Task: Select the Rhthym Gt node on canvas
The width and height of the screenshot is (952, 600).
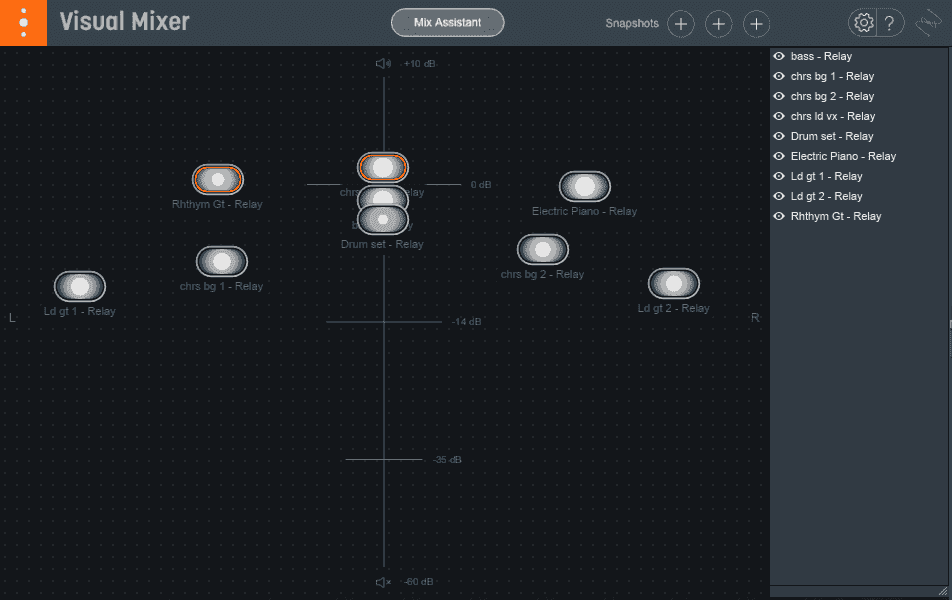Action: (217, 179)
